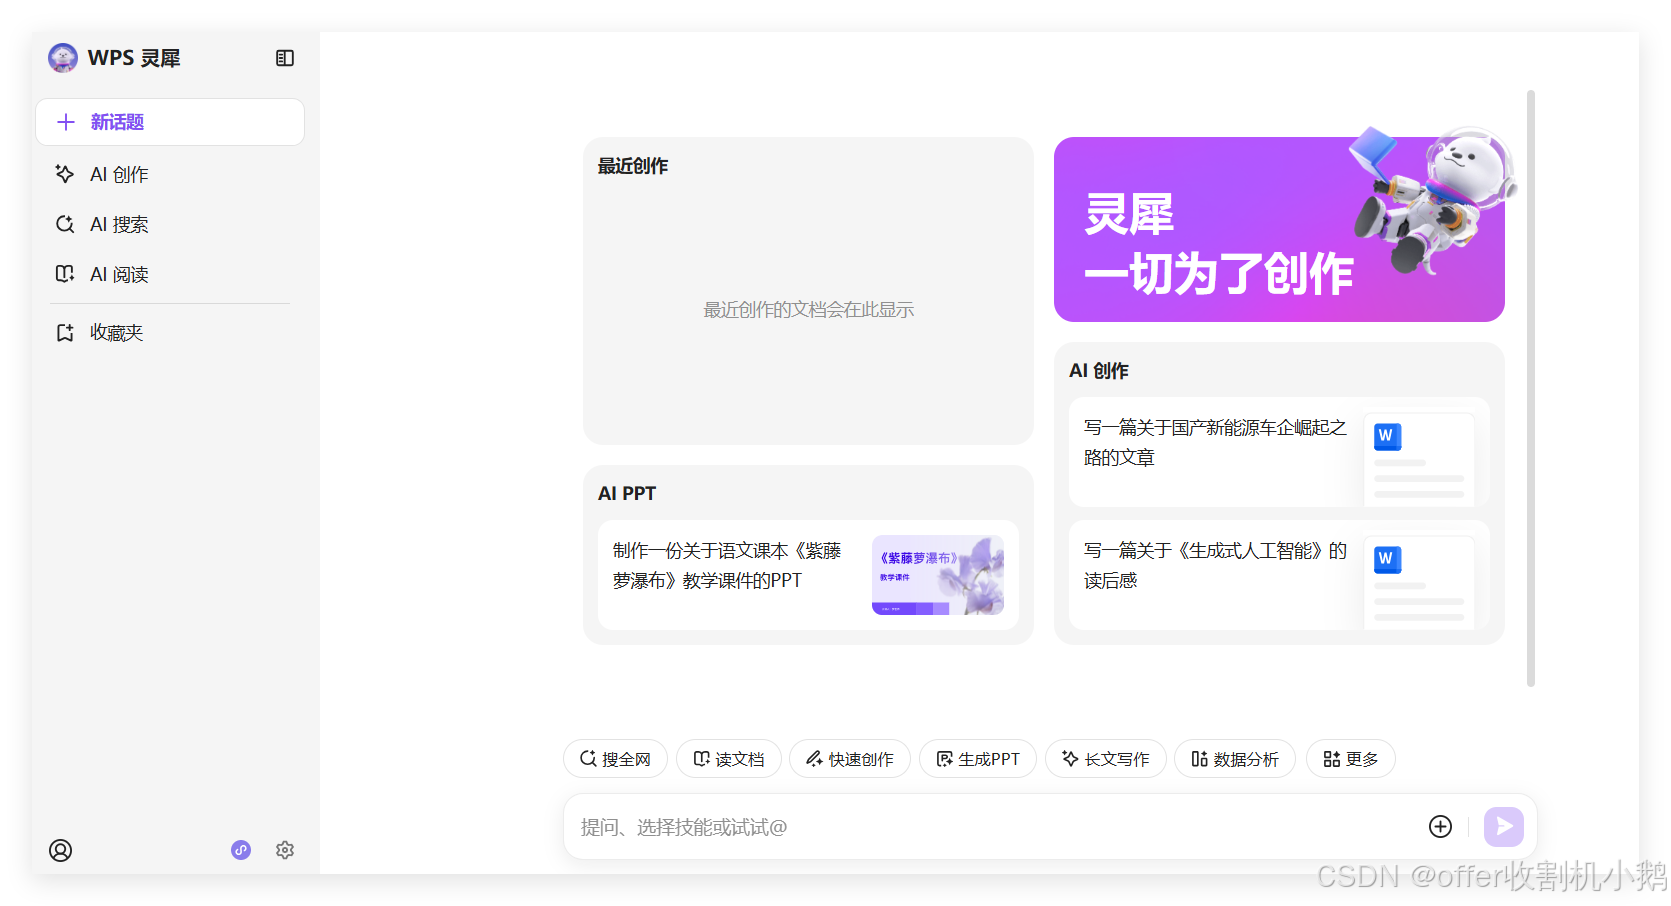Click the vertical scrollbar of the main panel
Screen dimensions: 1671x906
[x=1531, y=388]
